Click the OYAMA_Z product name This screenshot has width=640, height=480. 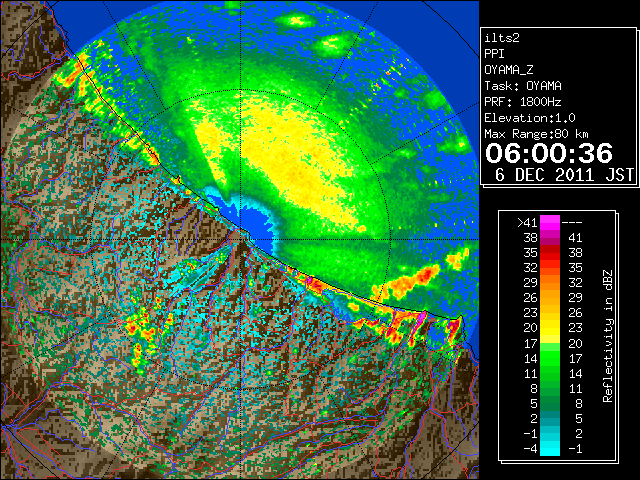tap(509, 70)
